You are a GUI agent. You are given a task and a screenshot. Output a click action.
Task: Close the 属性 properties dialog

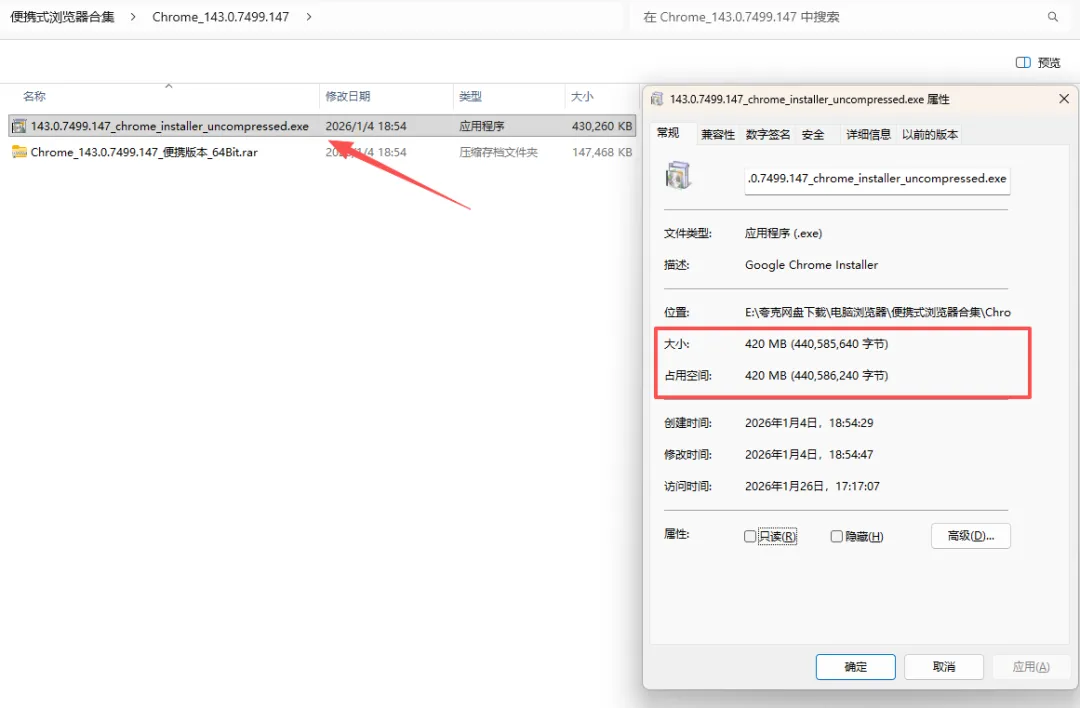[1063, 99]
